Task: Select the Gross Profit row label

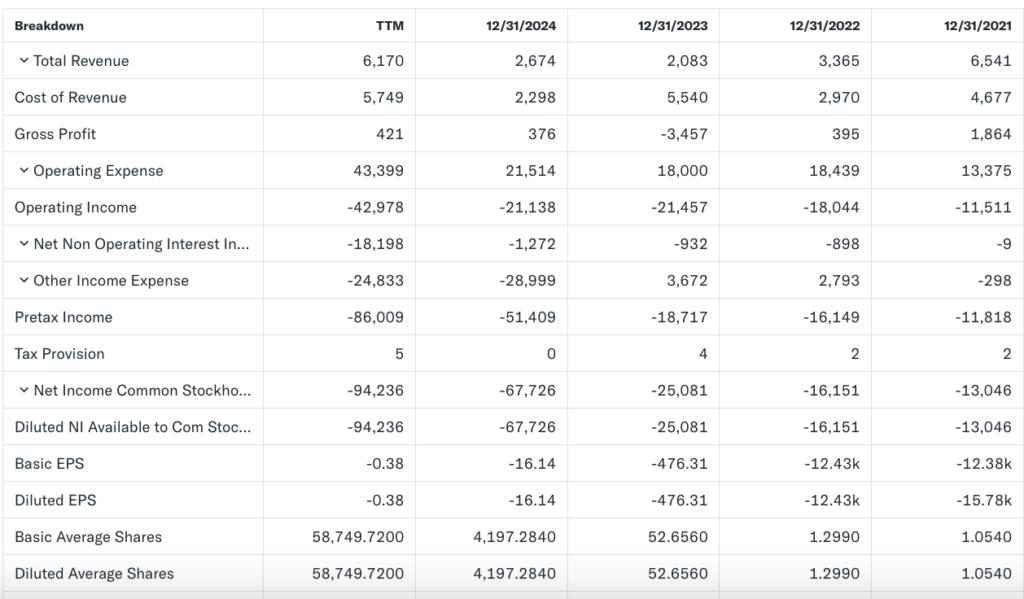Action: (55, 134)
